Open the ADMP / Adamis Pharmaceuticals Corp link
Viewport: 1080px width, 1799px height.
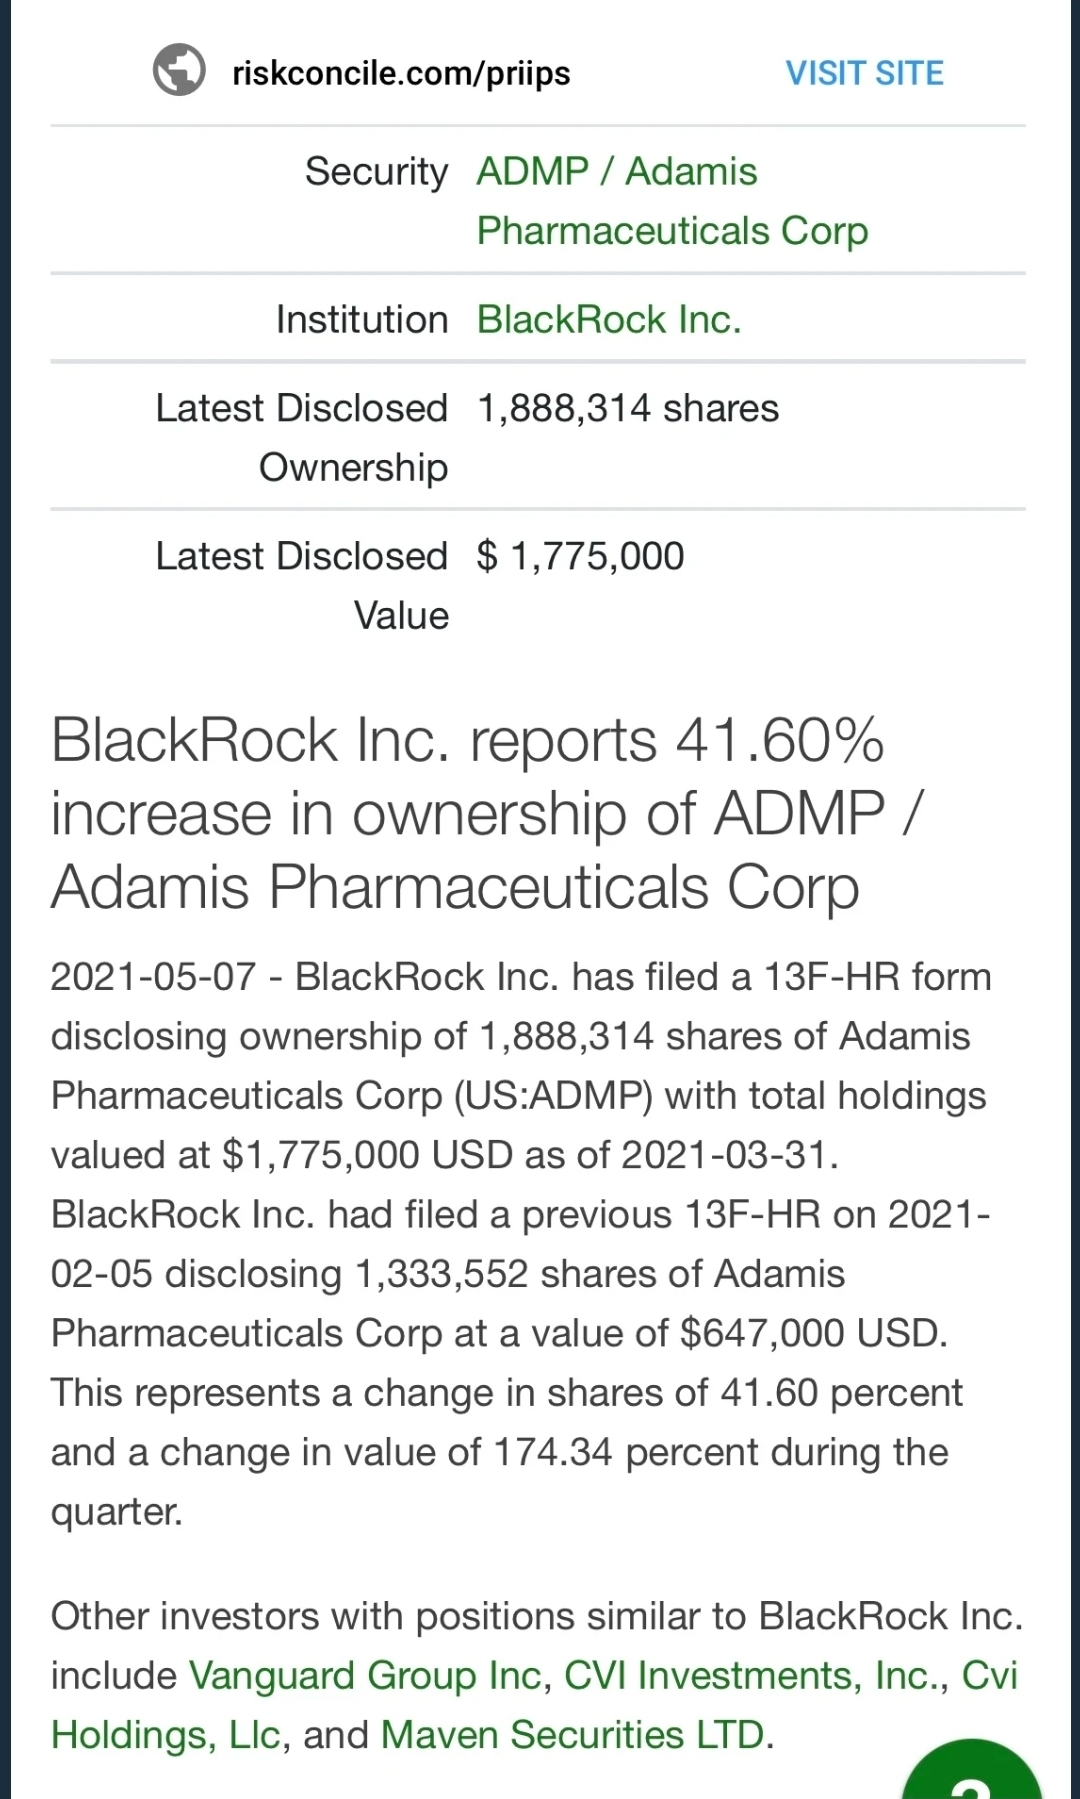[671, 201]
